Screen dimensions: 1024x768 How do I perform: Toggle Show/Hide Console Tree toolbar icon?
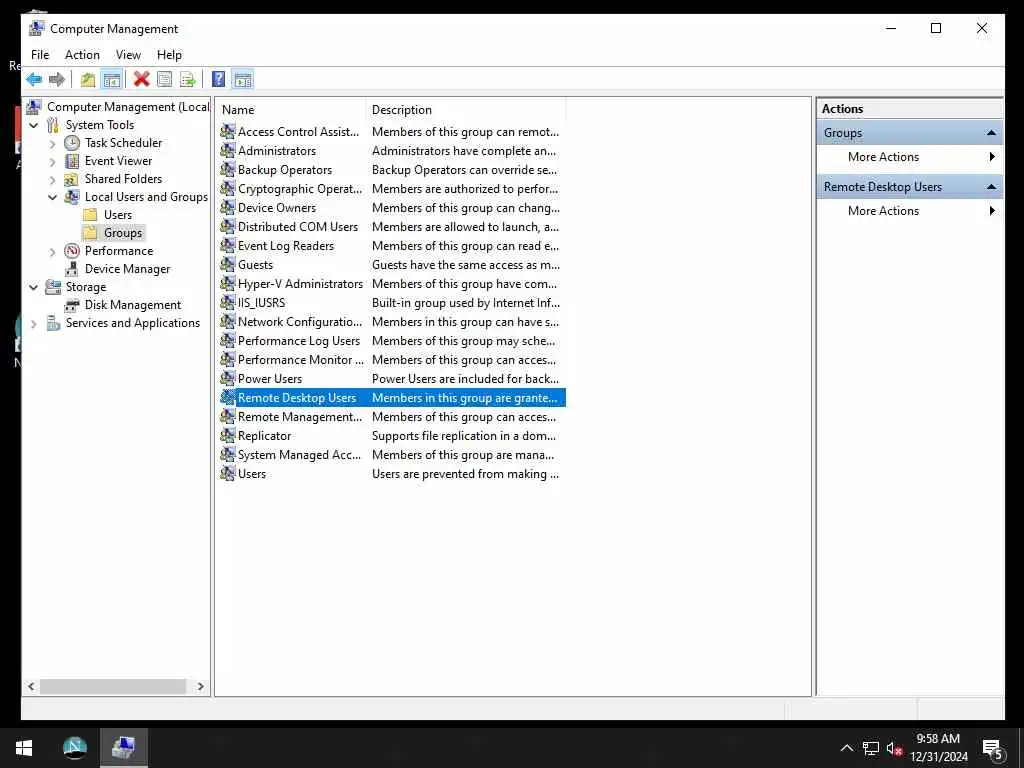point(112,80)
